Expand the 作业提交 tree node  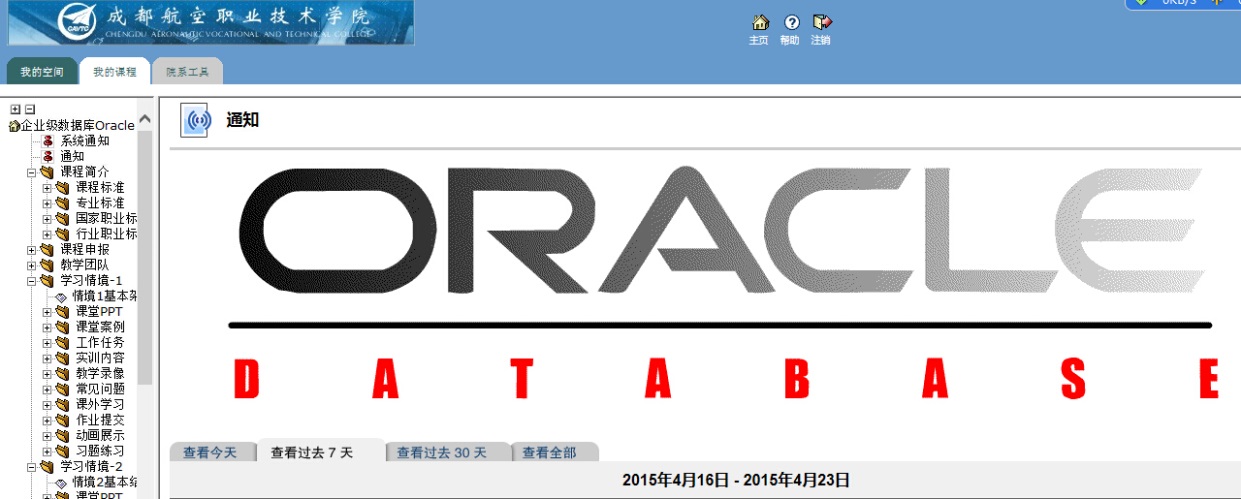tap(47, 421)
